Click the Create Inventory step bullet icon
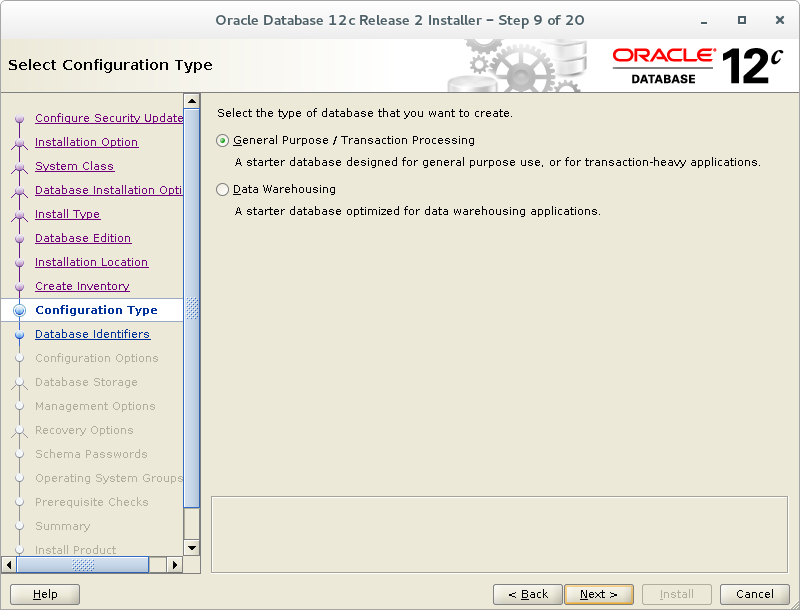 pyautogui.click(x=19, y=287)
